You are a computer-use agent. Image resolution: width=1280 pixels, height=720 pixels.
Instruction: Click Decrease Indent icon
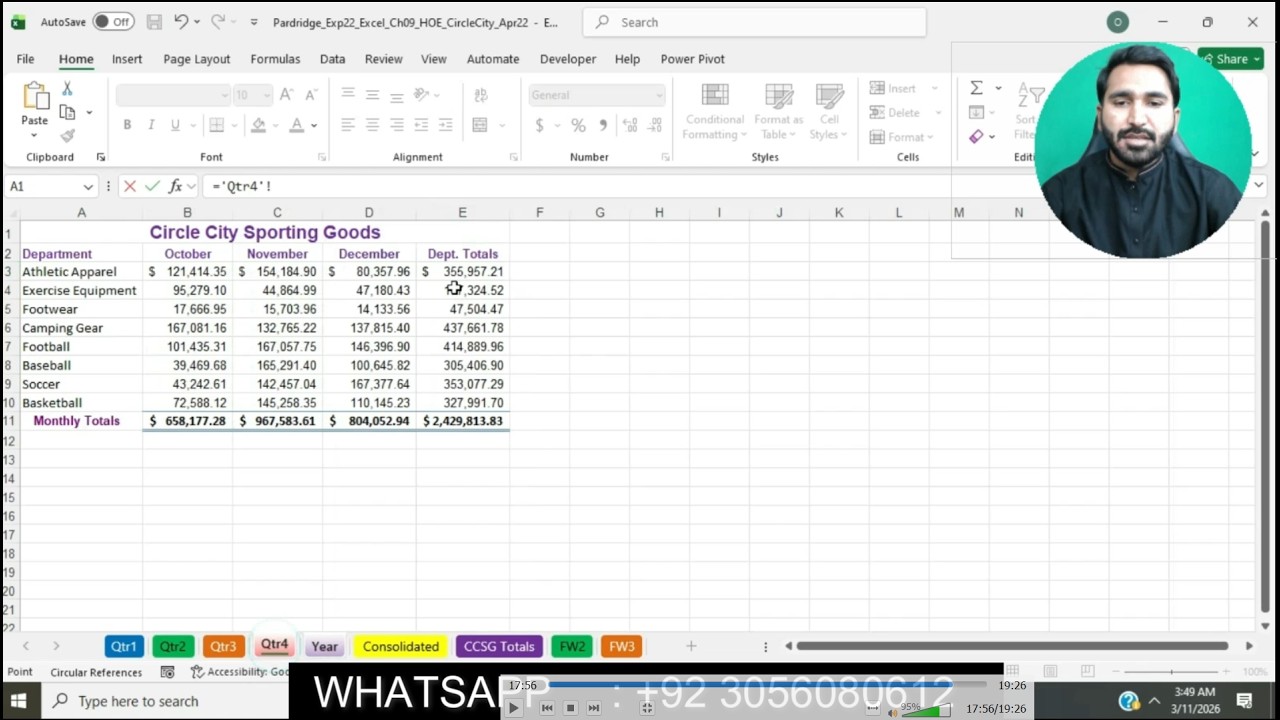421,125
